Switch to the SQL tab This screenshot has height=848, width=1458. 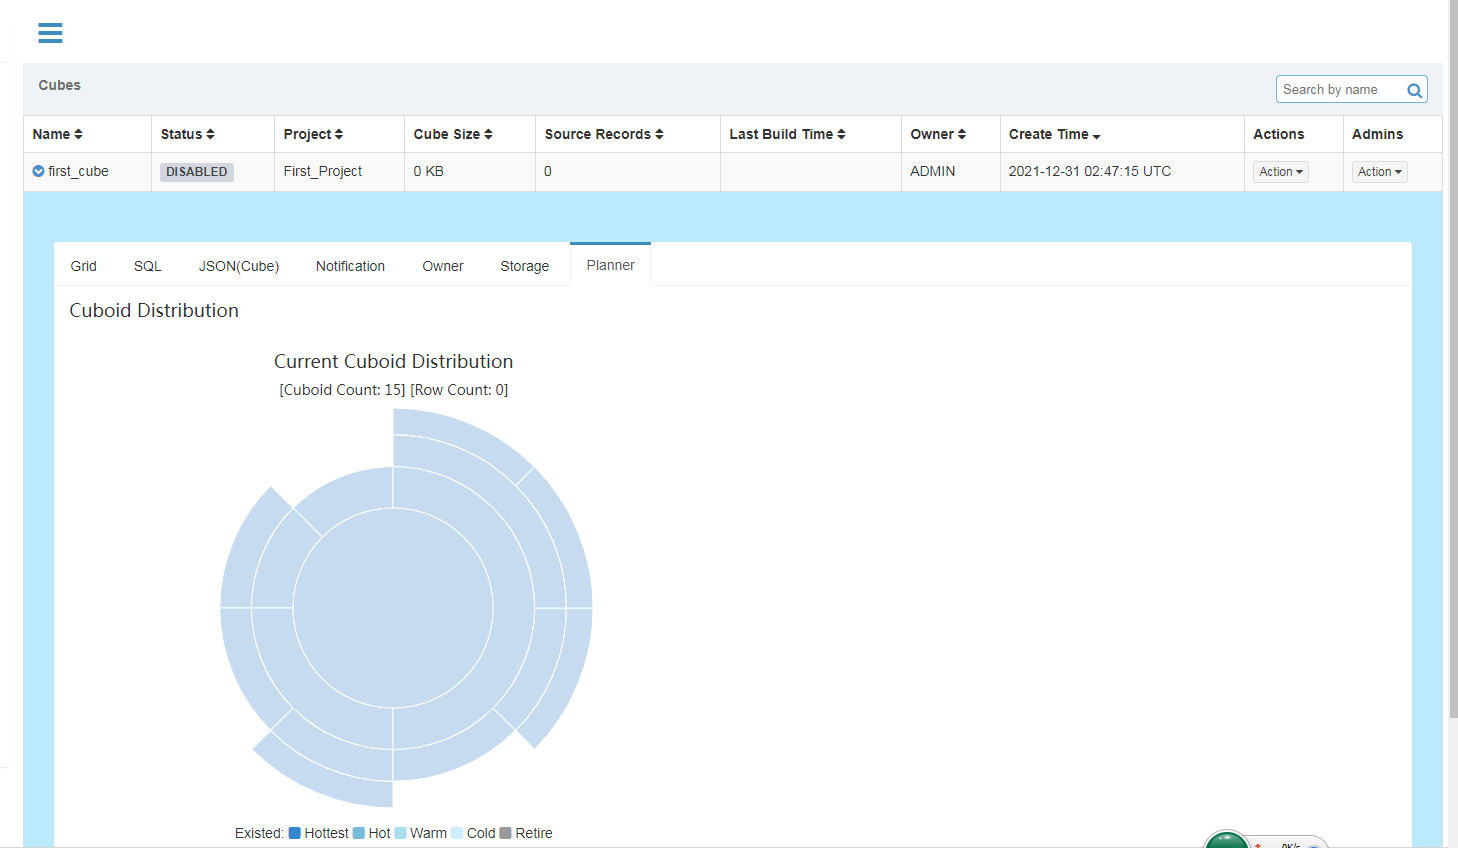click(x=148, y=266)
